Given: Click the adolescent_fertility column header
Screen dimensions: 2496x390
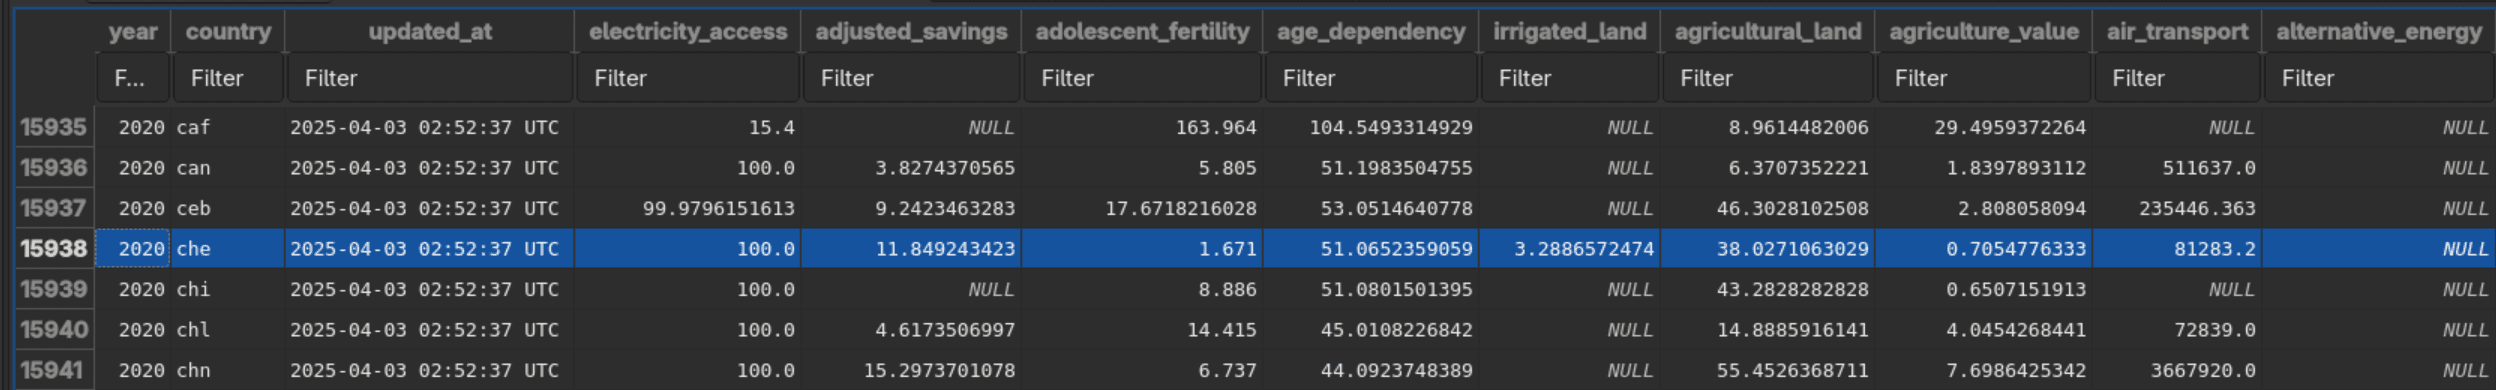Looking at the screenshot, I should point(1142,32).
